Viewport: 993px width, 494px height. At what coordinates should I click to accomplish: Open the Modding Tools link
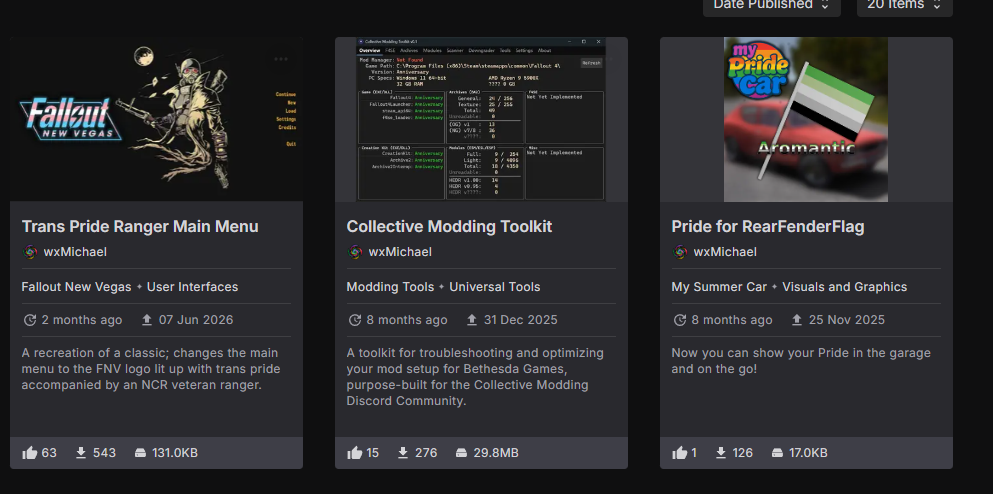390,287
